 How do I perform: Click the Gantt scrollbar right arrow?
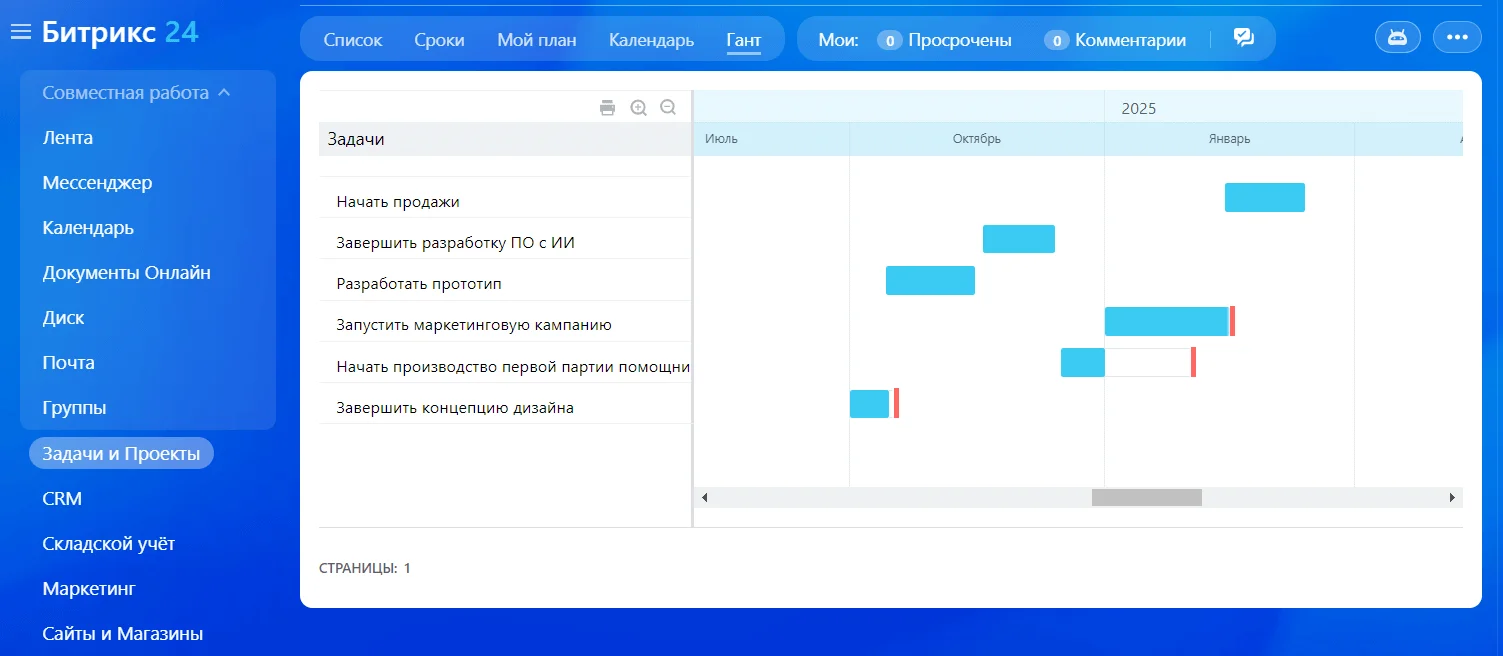(1452, 497)
